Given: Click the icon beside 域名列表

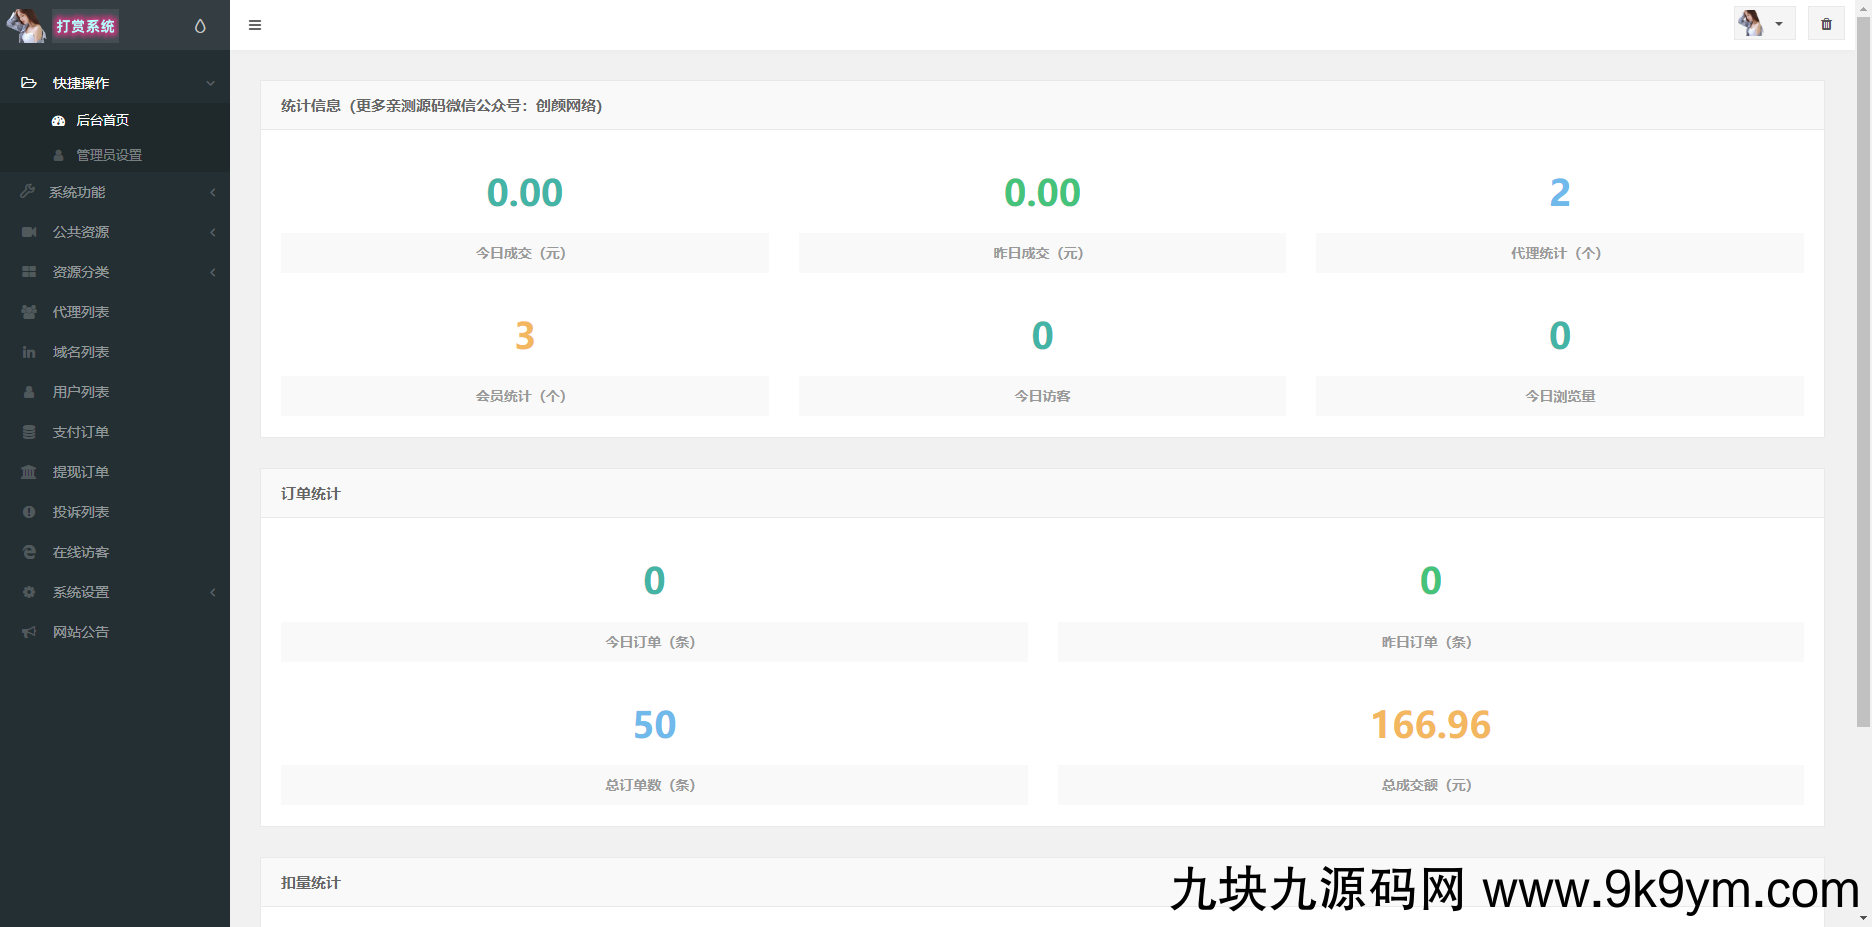Looking at the screenshot, I should [29, 352].
